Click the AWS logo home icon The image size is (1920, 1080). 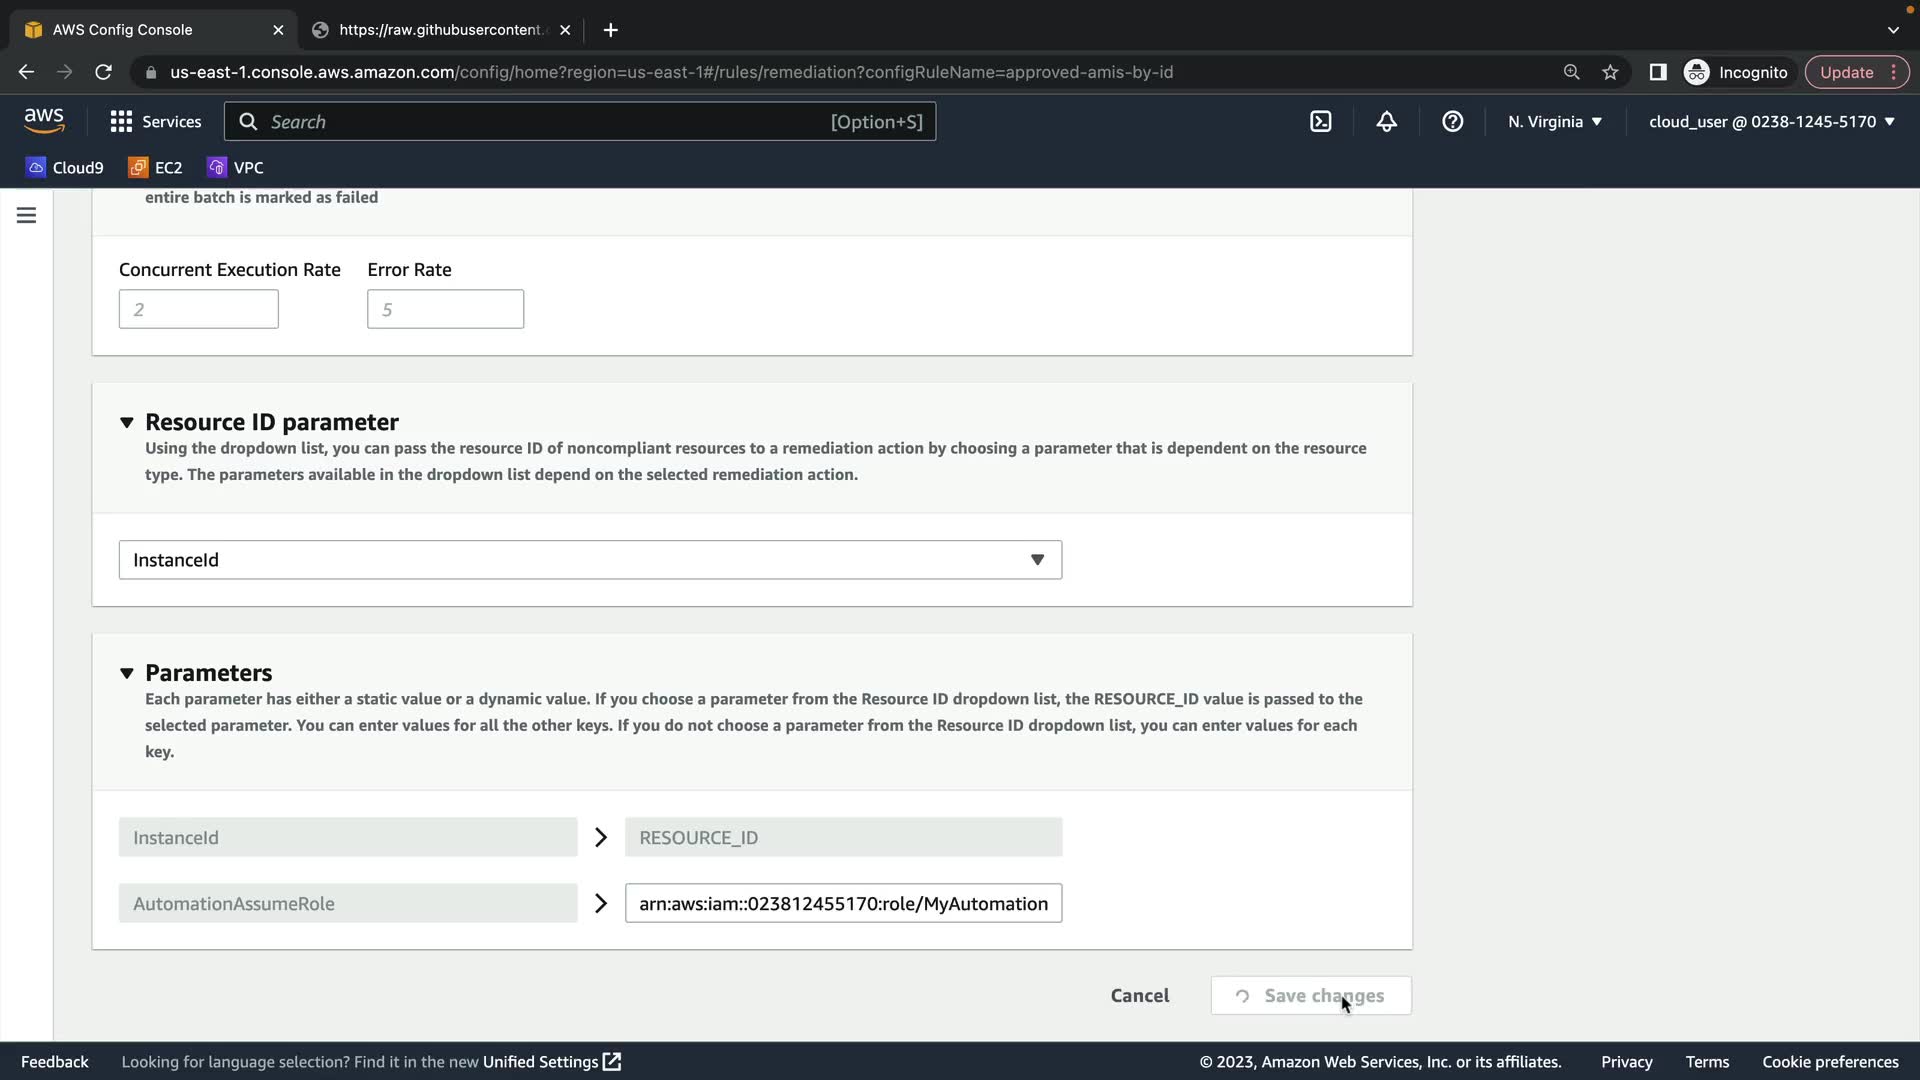point(44,120)
